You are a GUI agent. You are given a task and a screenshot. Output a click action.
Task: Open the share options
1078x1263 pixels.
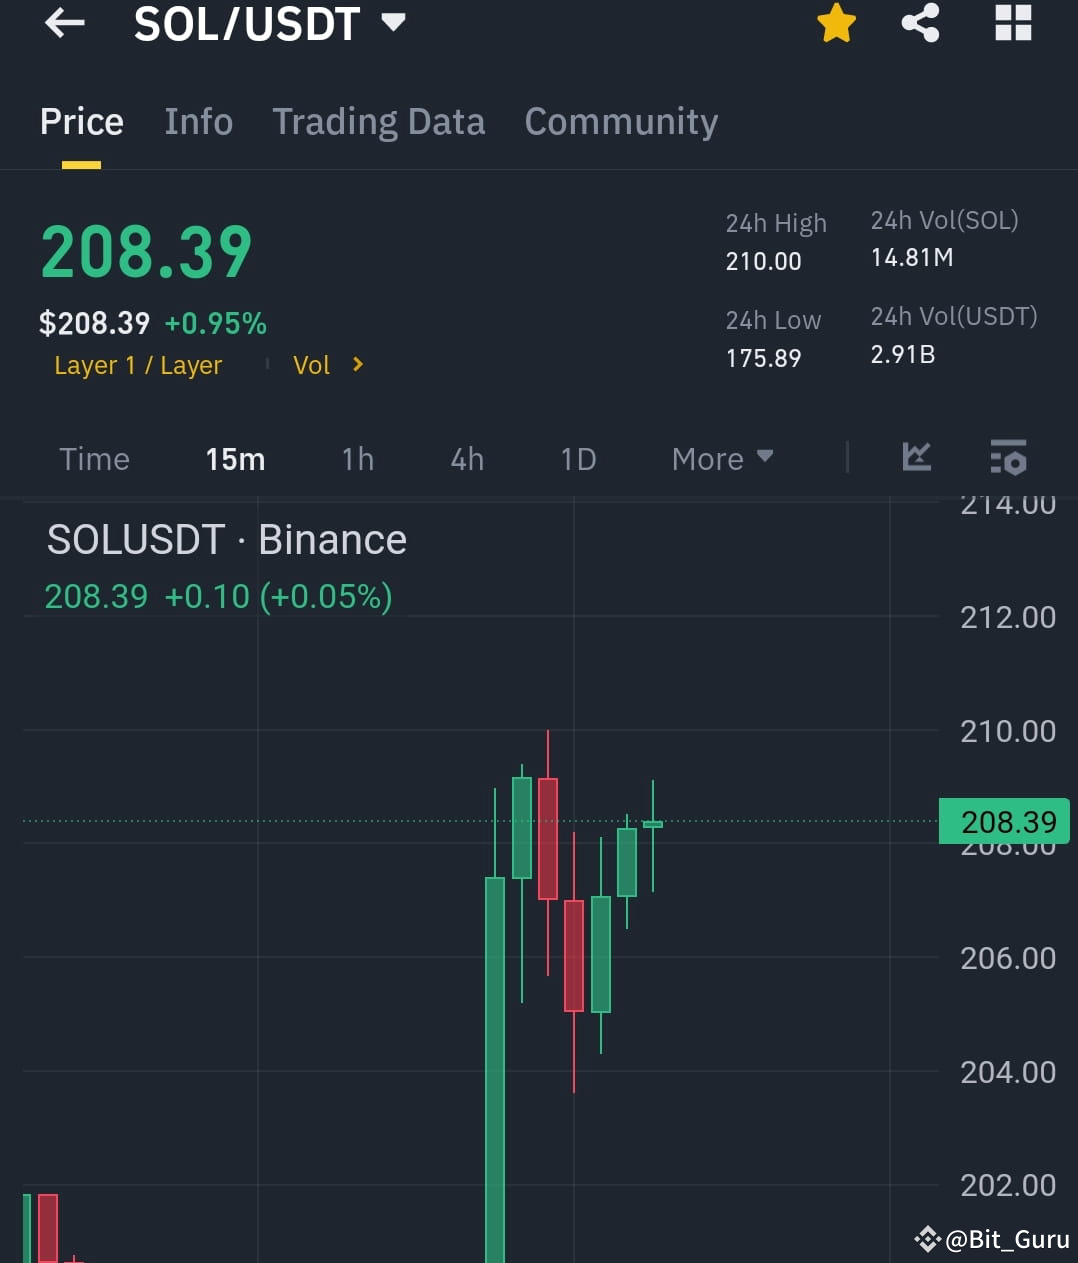tap(920, 24)
